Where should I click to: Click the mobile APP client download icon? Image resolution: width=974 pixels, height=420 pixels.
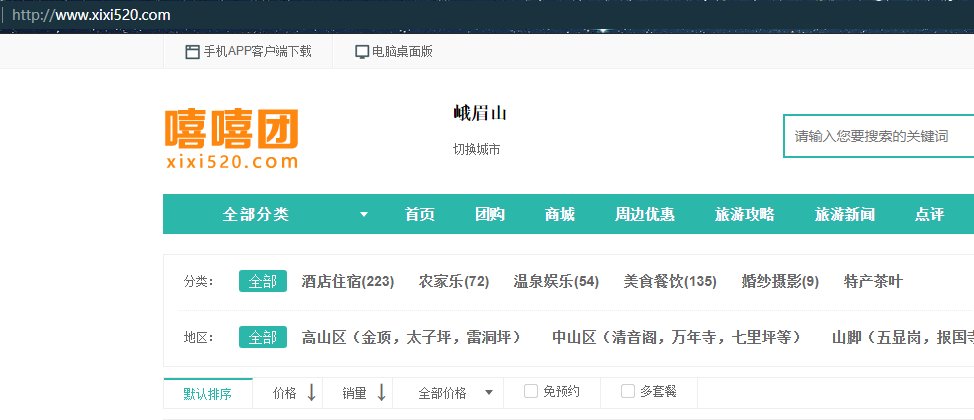tap(192, 52)
